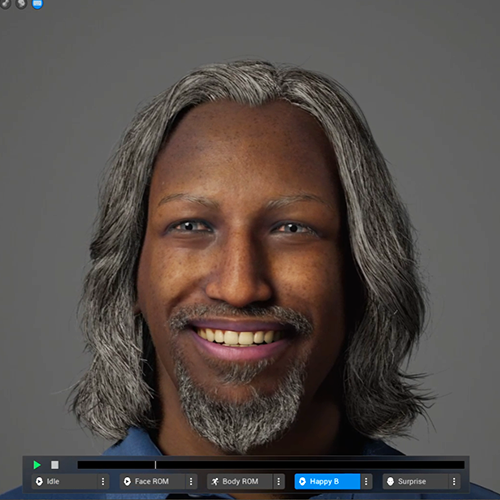Click the second round icon at top left

(21, 4)
